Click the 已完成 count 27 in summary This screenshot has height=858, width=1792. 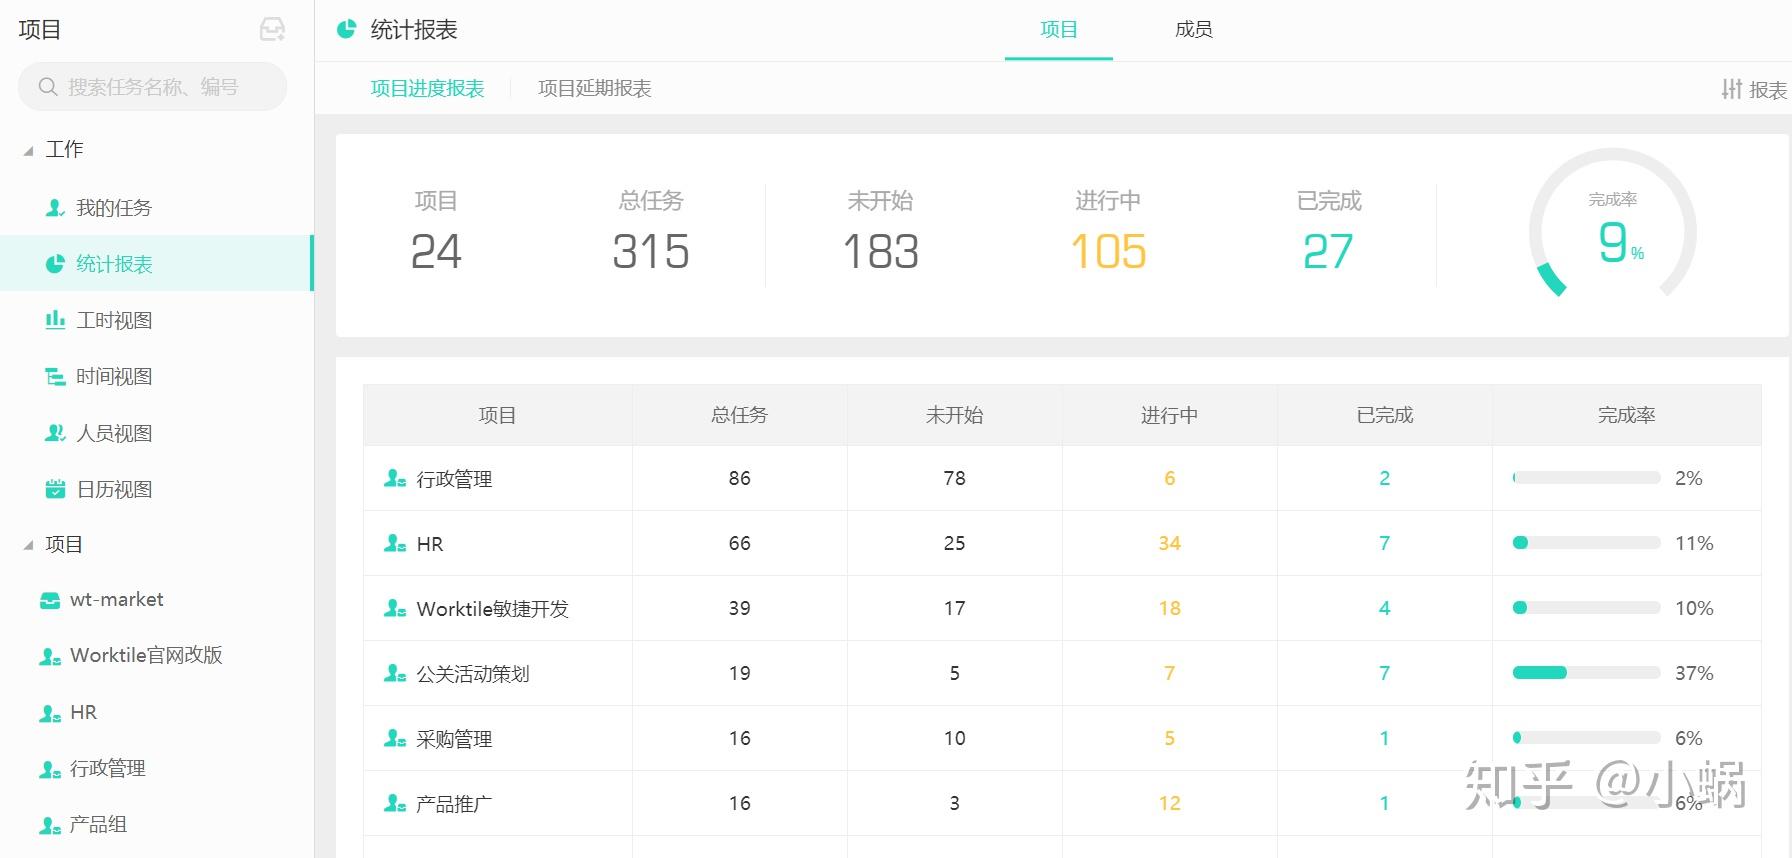click(x=1328, y=252)
